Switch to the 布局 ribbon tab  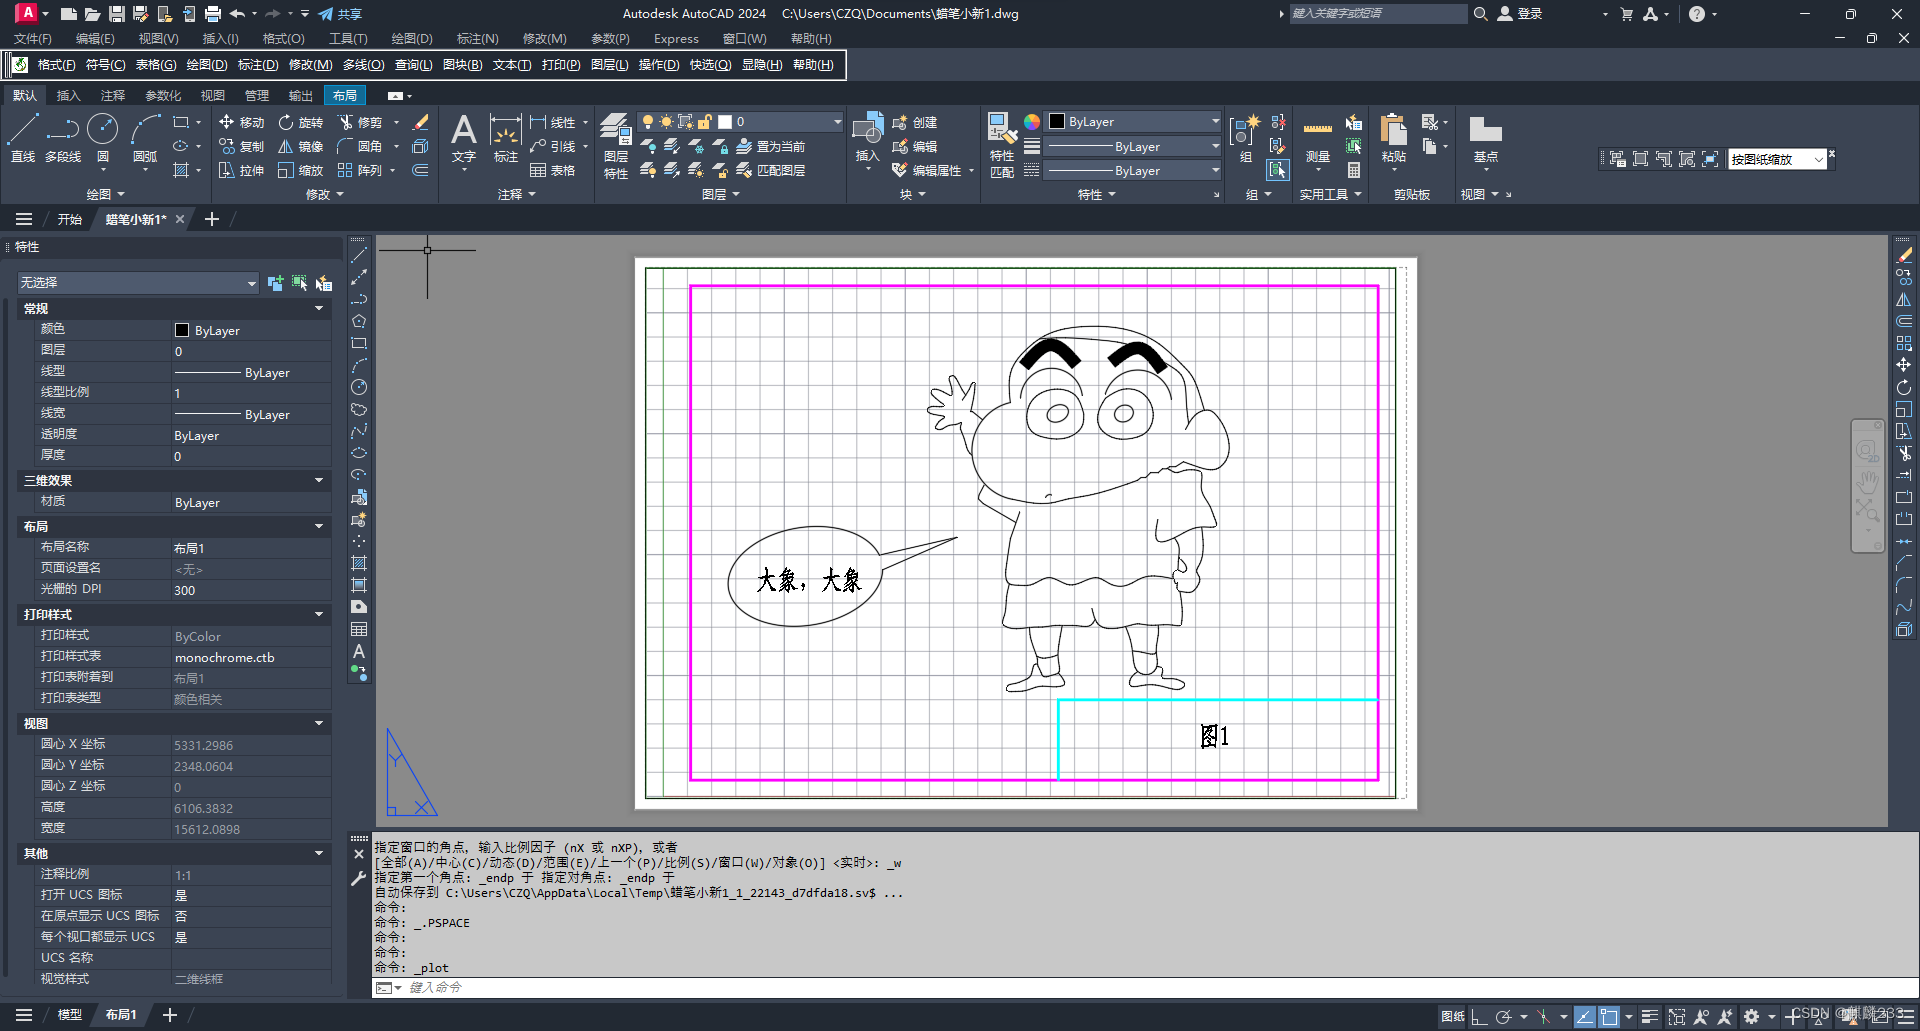(x=345, y=96)
